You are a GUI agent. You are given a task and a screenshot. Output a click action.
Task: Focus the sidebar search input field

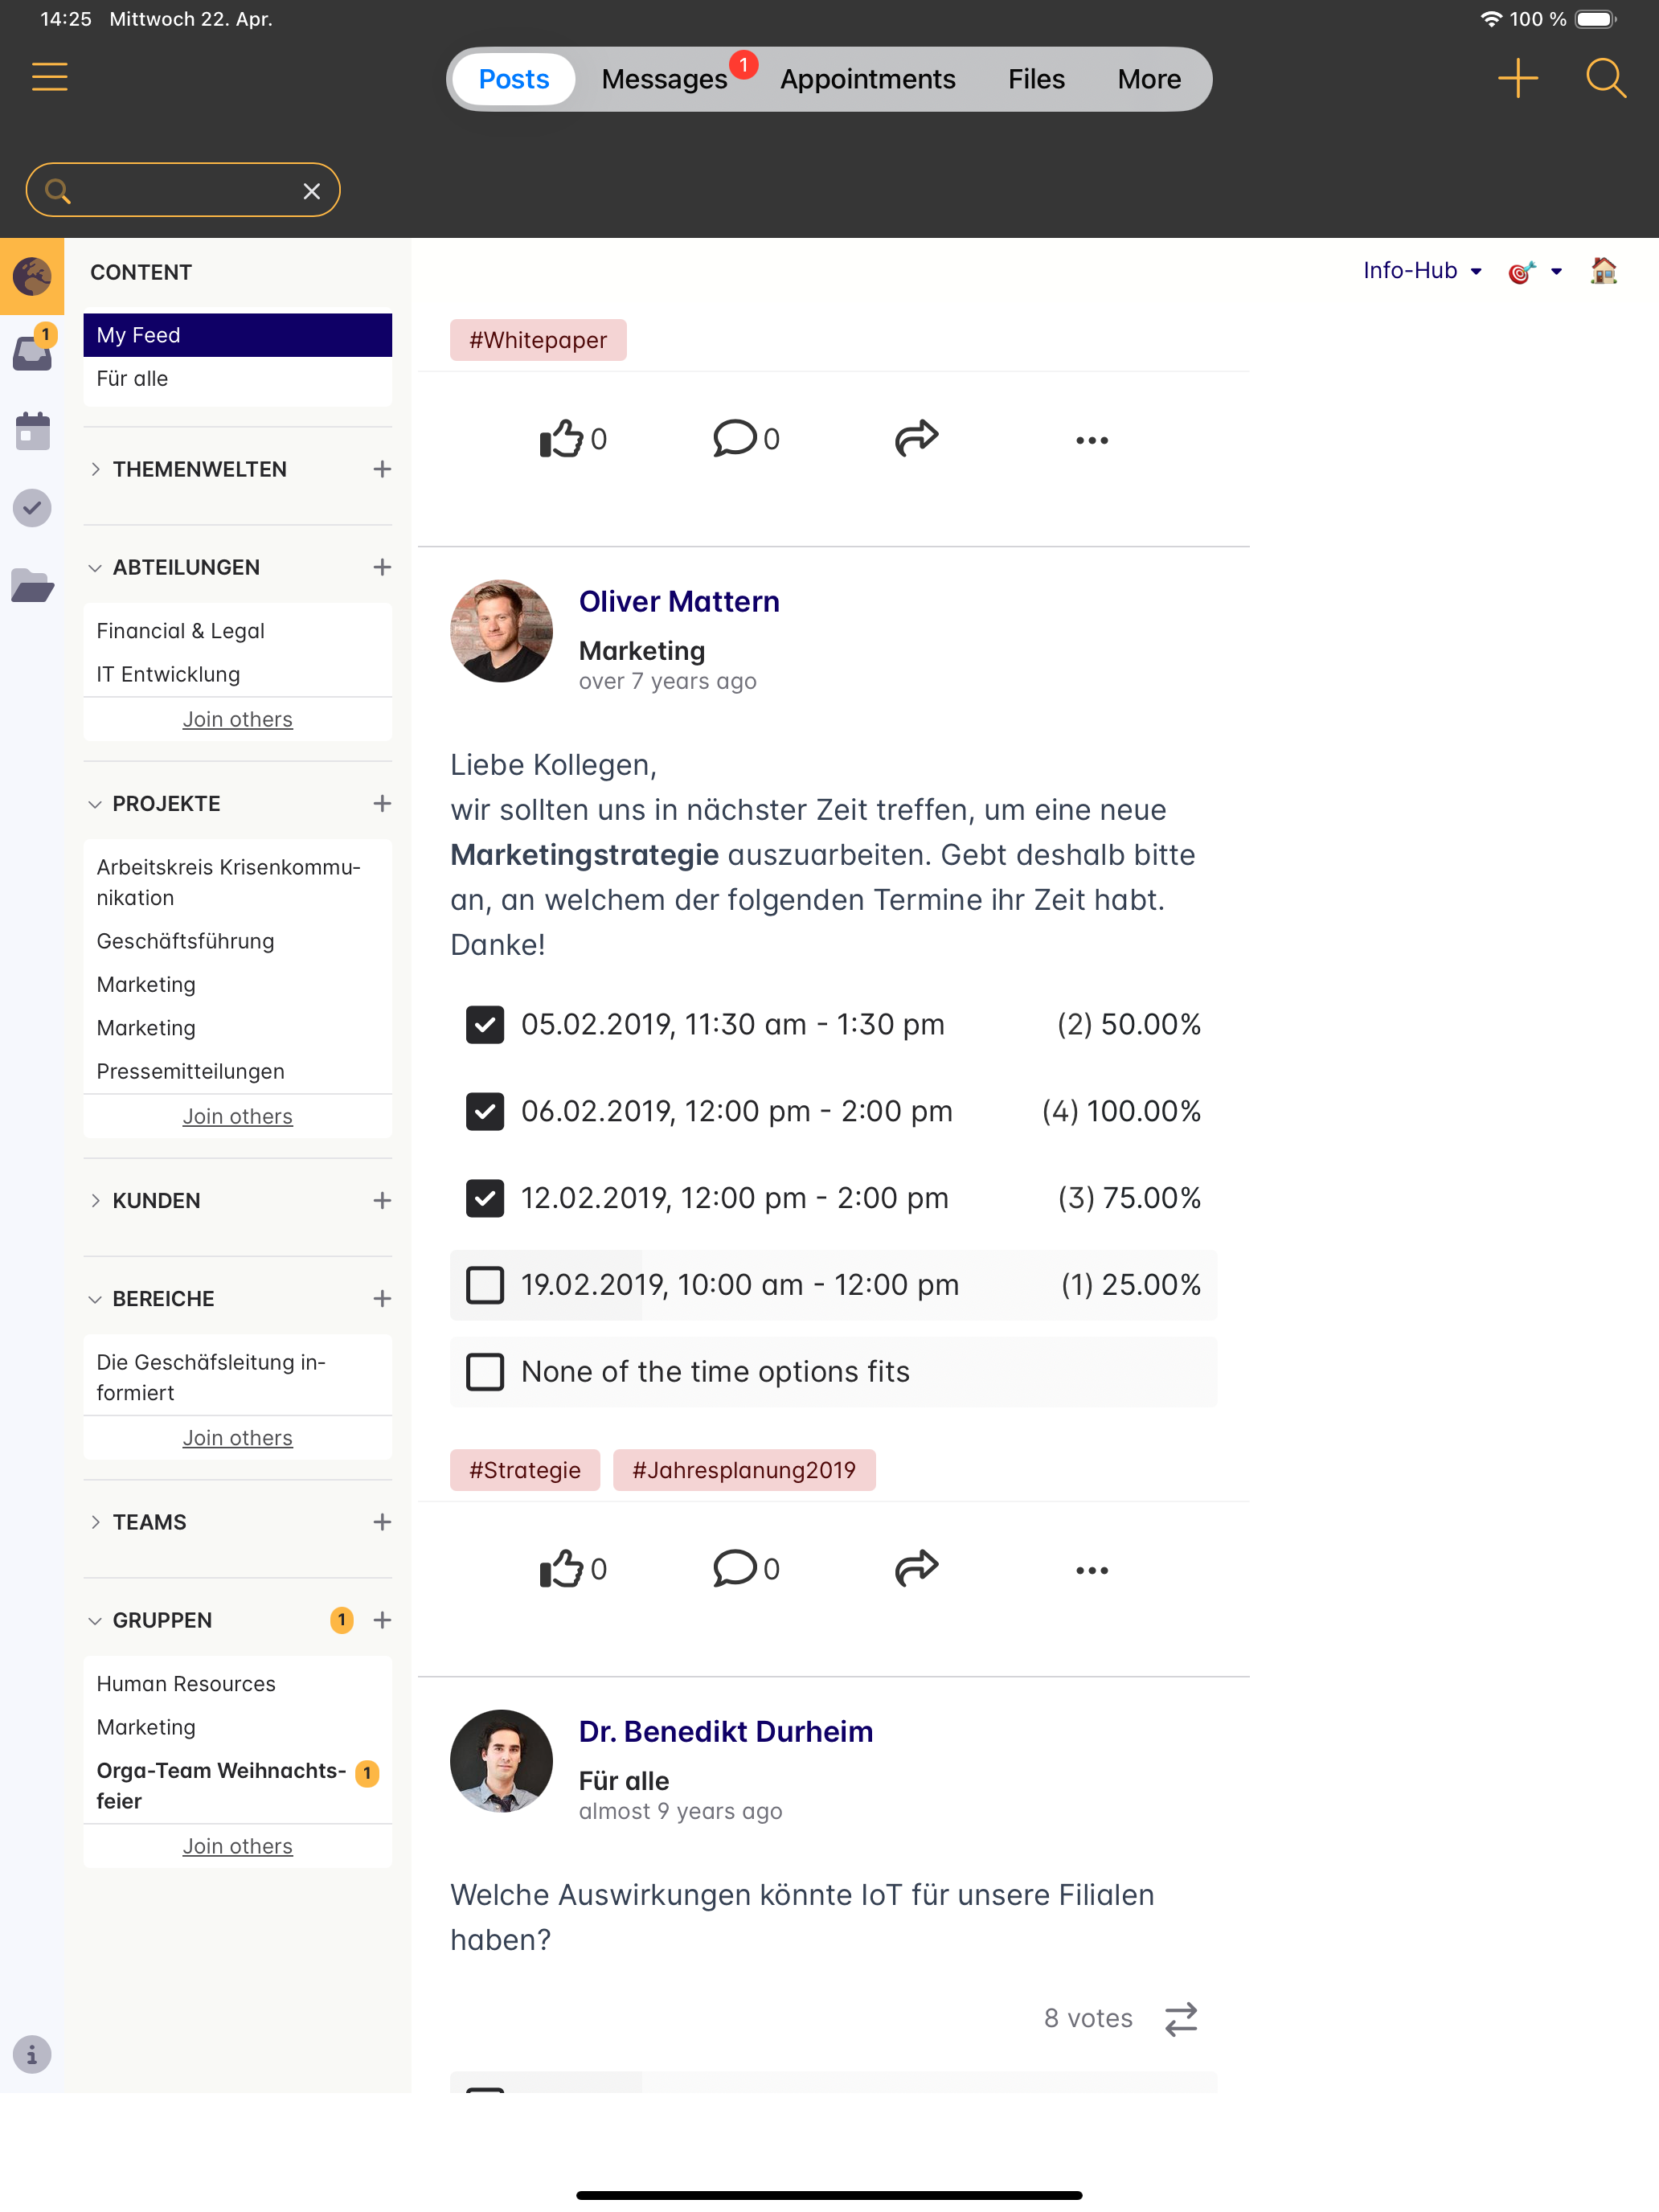click(x=183, y=190)
